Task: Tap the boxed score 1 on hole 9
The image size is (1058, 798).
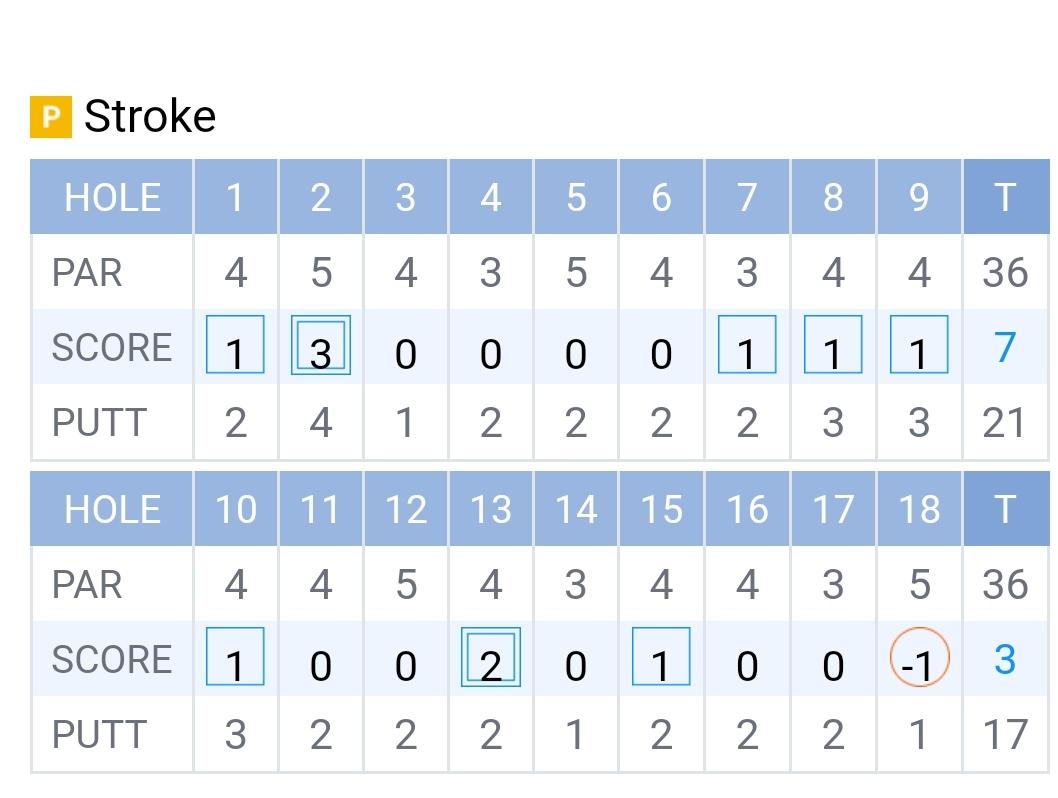Action: (x=918, y=346)
